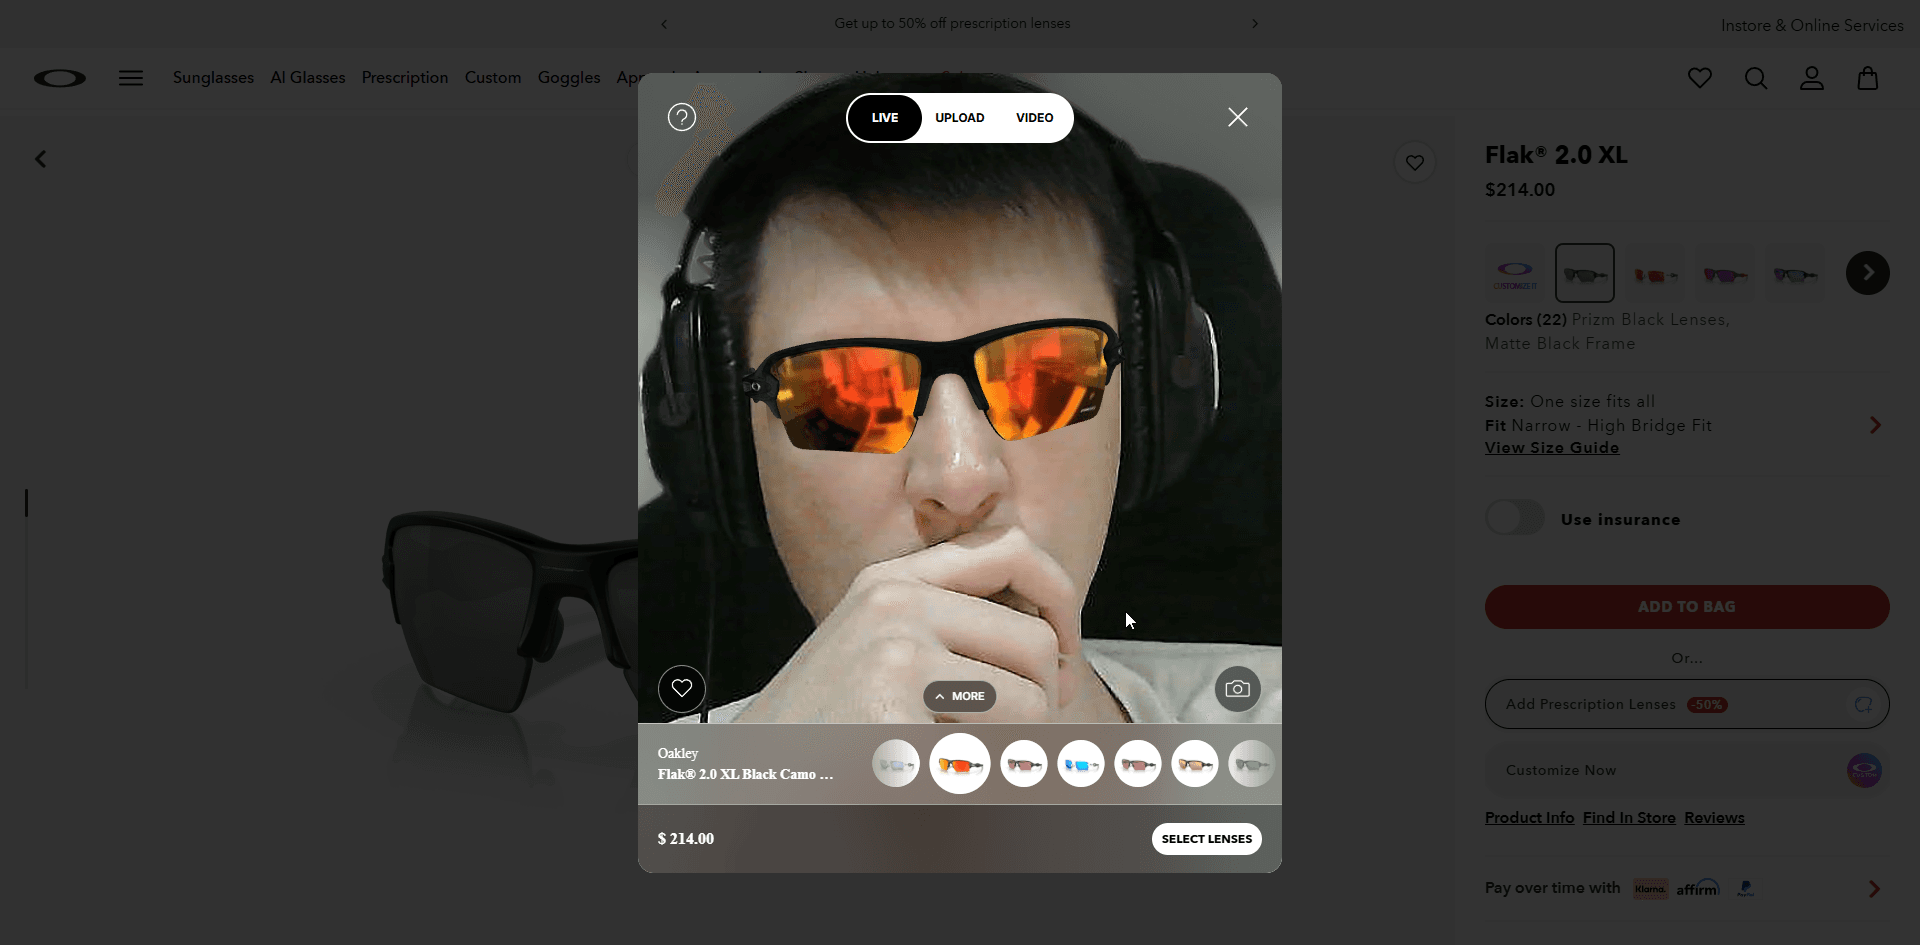Switch to the UPLOAD tab
The height and width of the screenshot is (945, 1920).
pyautogui.click(x=959, y=117)
